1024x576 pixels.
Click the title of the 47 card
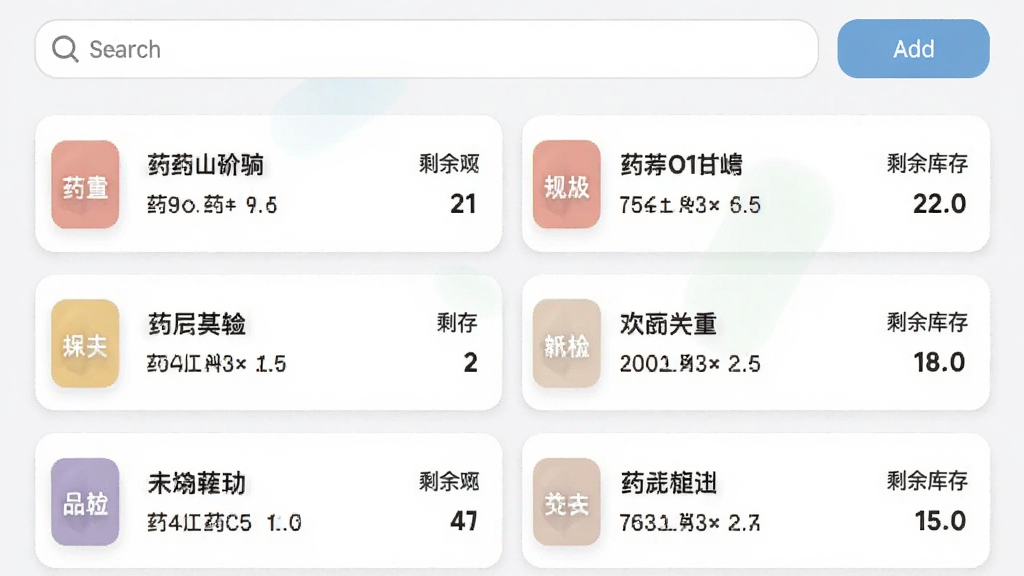click(197, 483)
